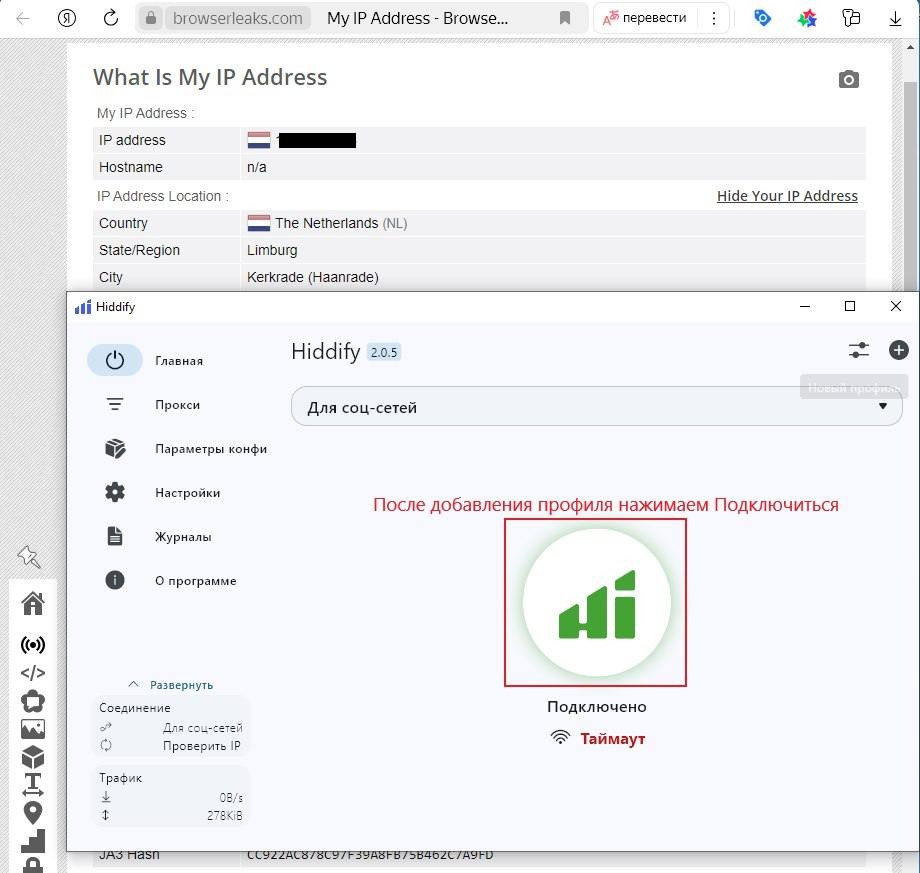Viewport: 920px width, 873px height.
Task: Click the location pin icon in sidebar
Action: pos(33,813)
